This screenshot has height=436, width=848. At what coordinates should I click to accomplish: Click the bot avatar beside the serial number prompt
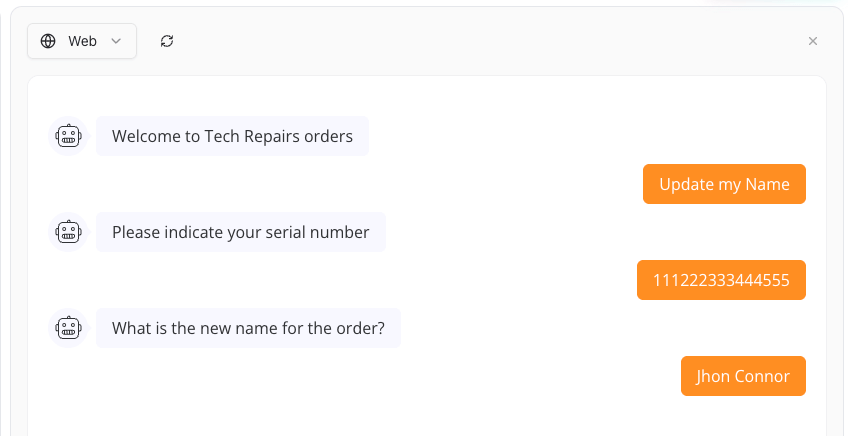pos(68,232)
